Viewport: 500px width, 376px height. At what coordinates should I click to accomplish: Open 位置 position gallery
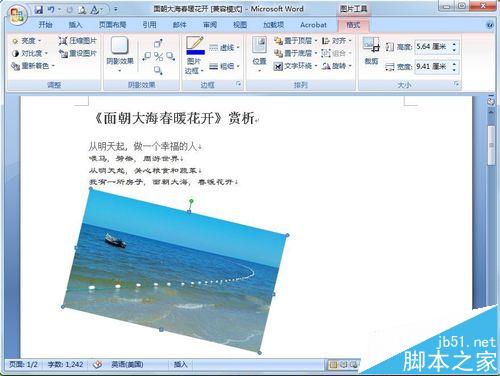pyautogui.click(x=259, y=54)
